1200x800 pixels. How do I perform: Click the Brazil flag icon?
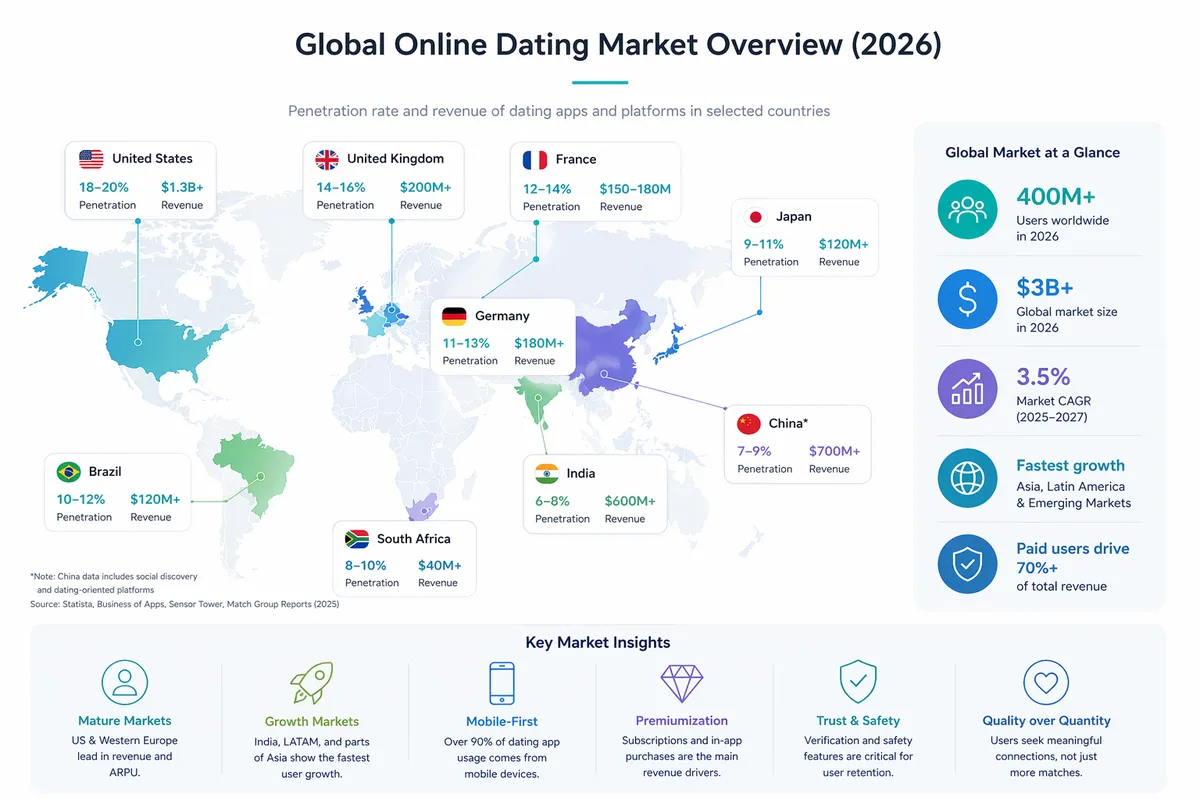coord(69,471)
